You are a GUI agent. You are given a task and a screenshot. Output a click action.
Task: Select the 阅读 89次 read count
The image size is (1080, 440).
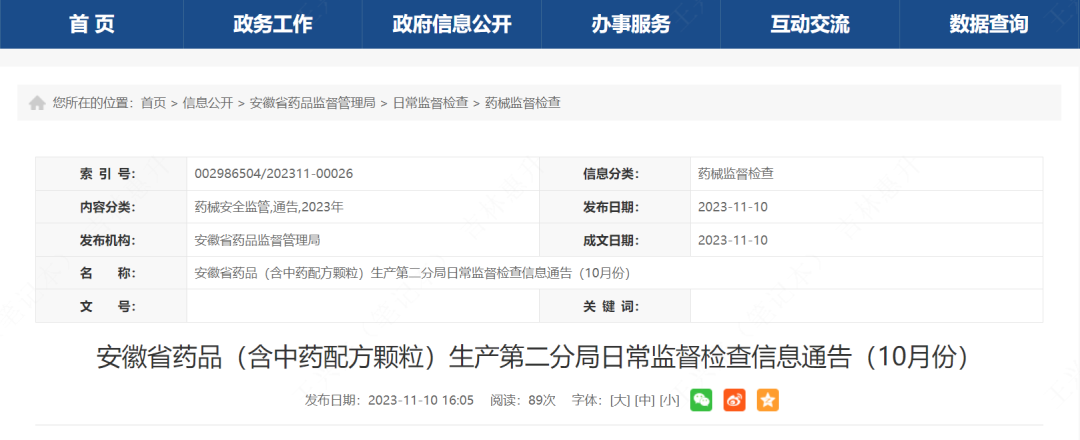[x=523, y=401]
